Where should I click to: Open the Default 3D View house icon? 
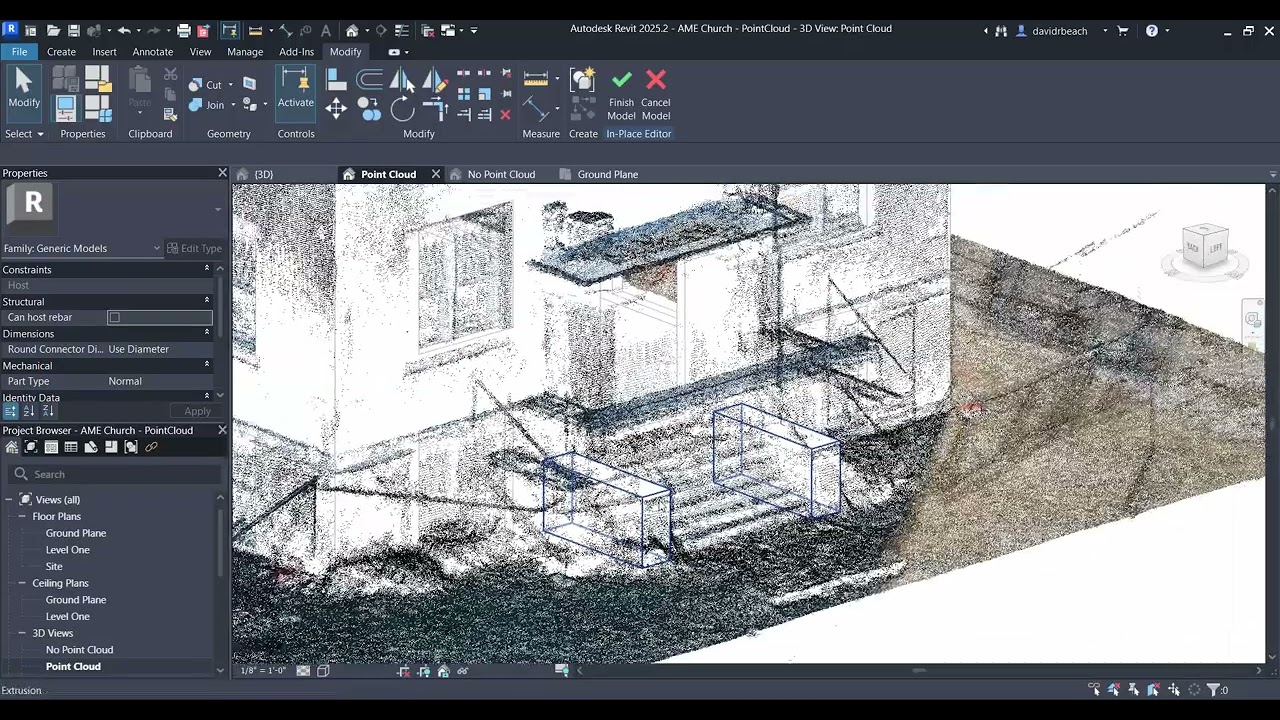click(352, 31)
